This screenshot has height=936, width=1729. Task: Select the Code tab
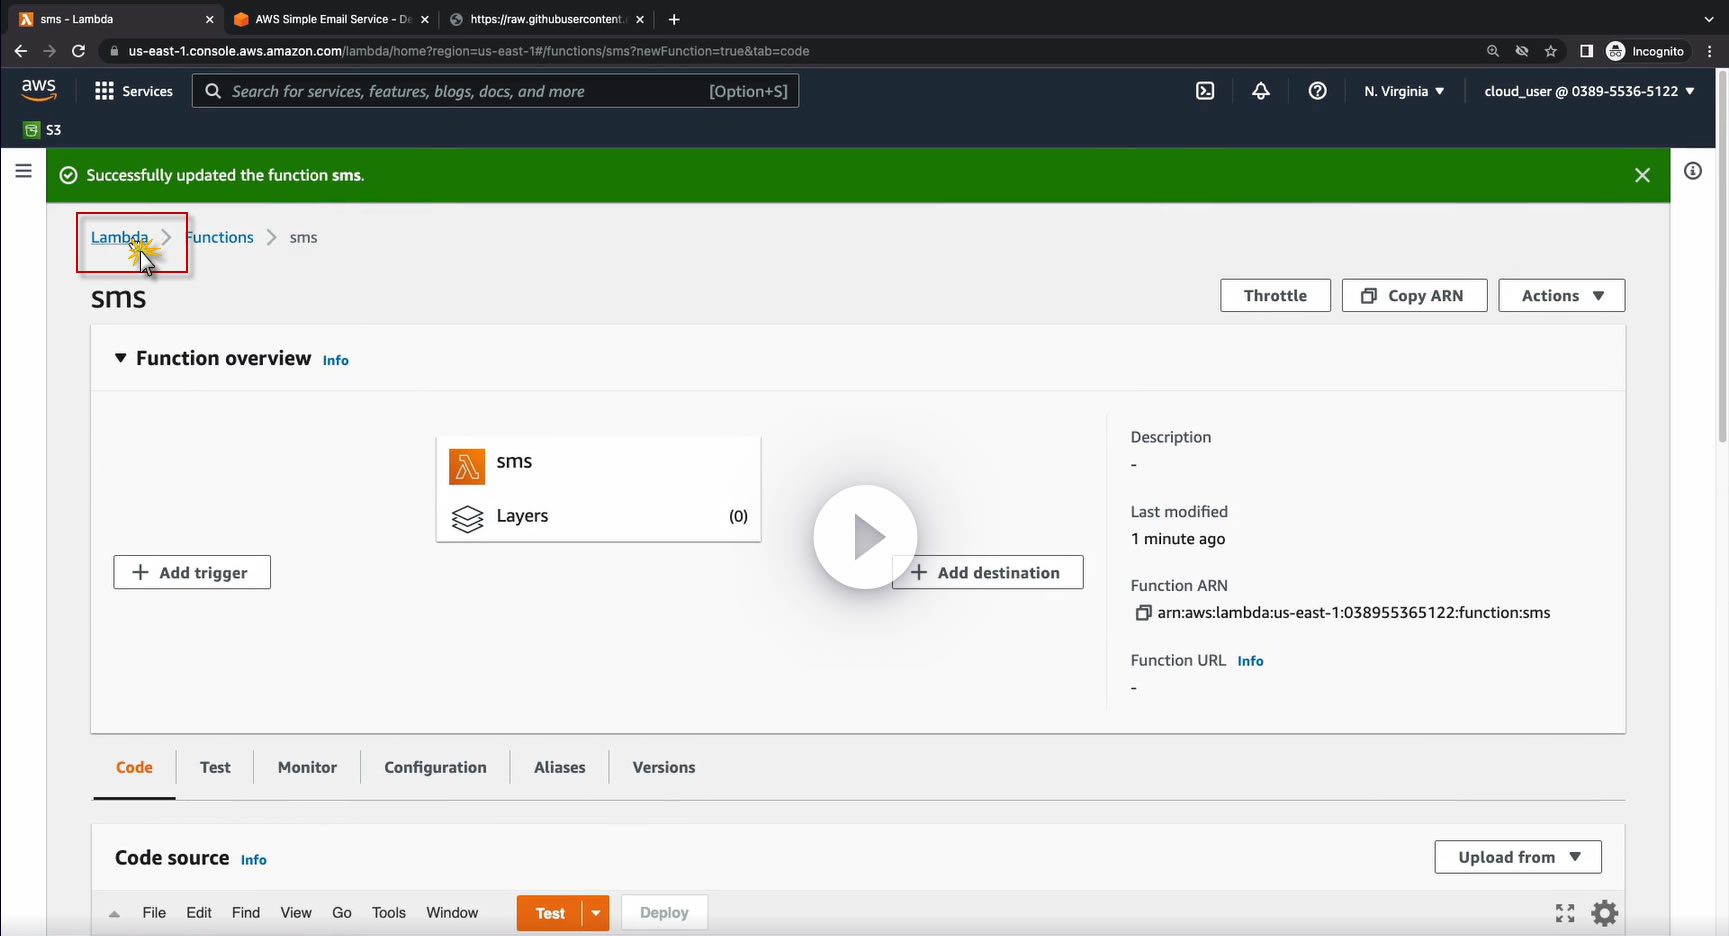point(134,767)
